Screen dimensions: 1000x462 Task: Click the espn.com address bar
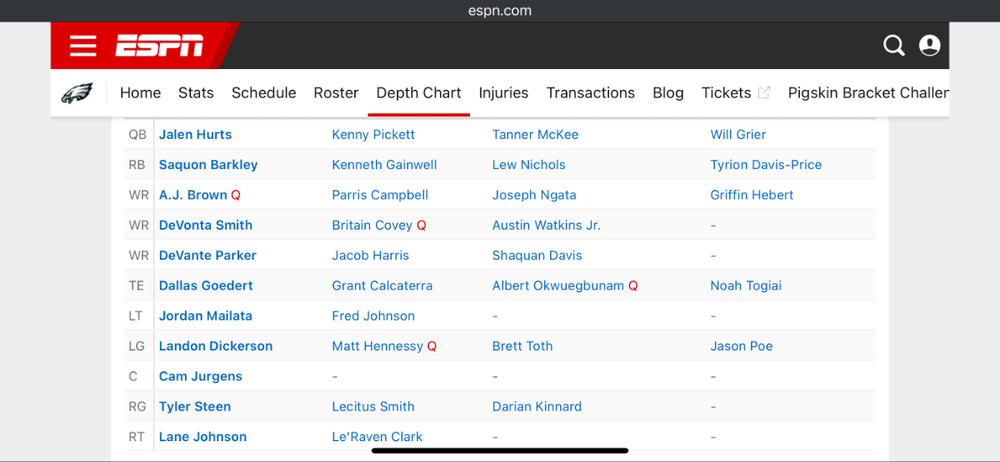(x=500, y=11)
